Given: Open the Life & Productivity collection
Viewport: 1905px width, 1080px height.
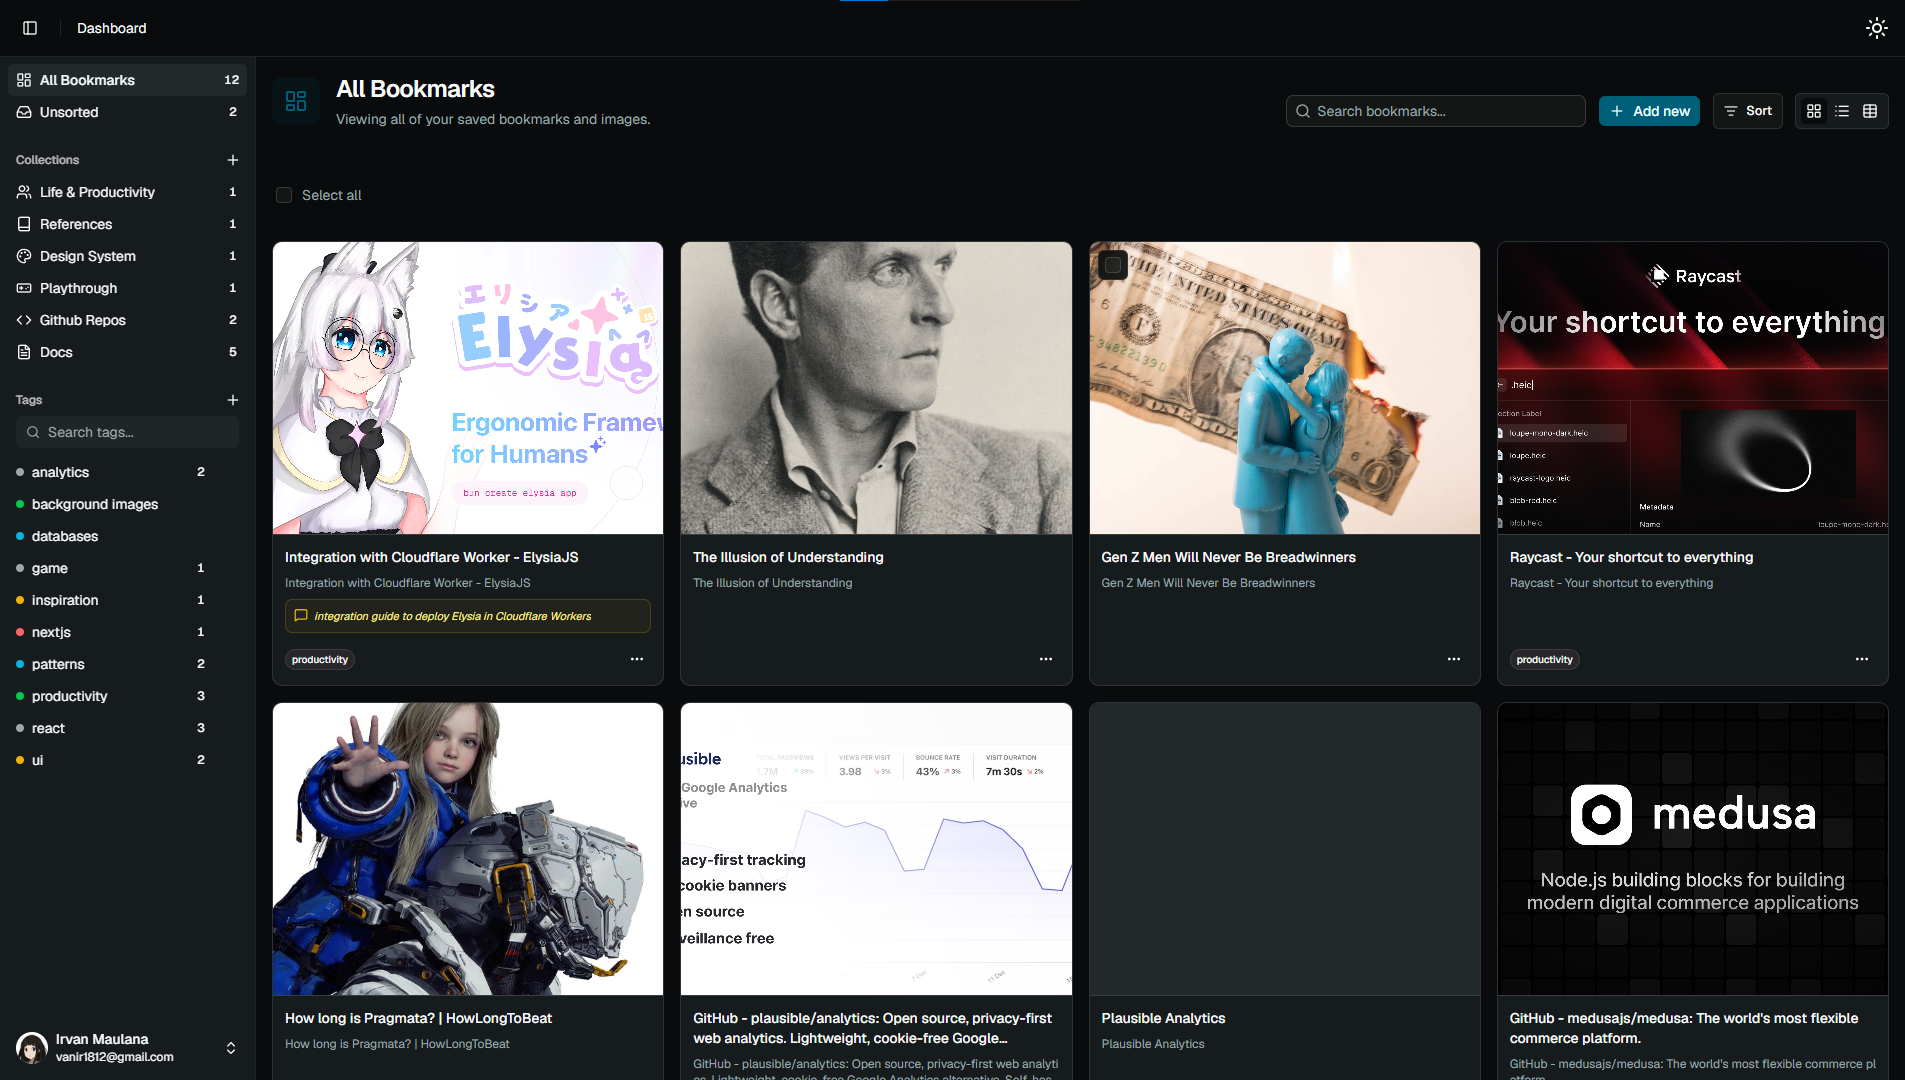Looking at the screenshot, I should [127, 192].
